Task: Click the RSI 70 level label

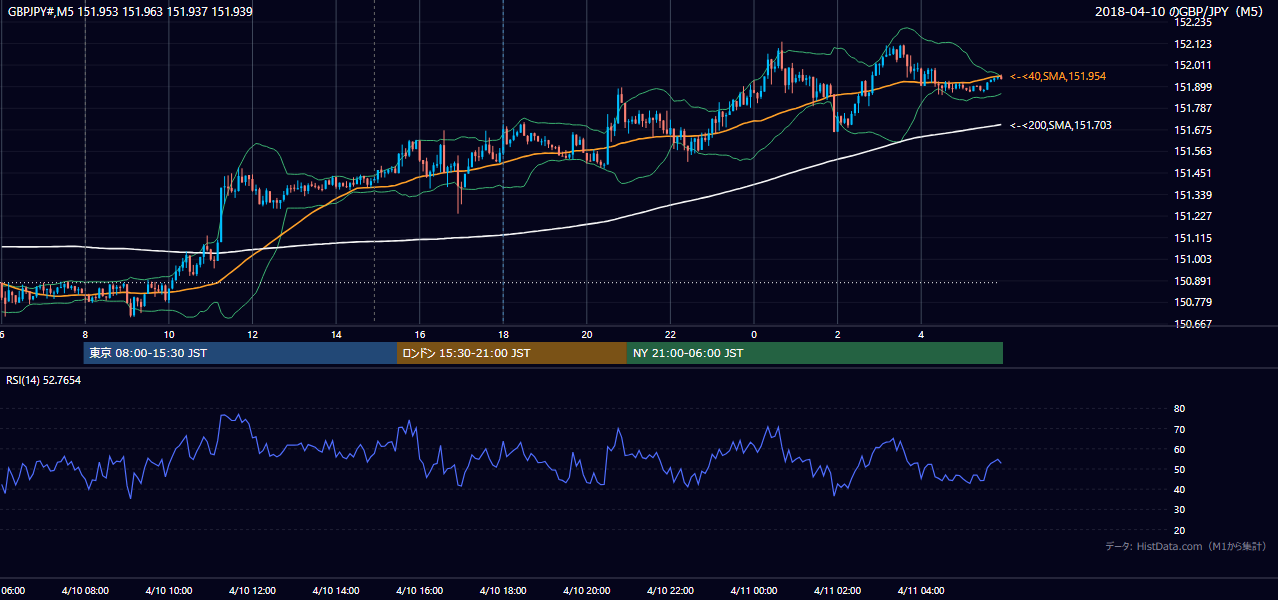Action: 1179,429
